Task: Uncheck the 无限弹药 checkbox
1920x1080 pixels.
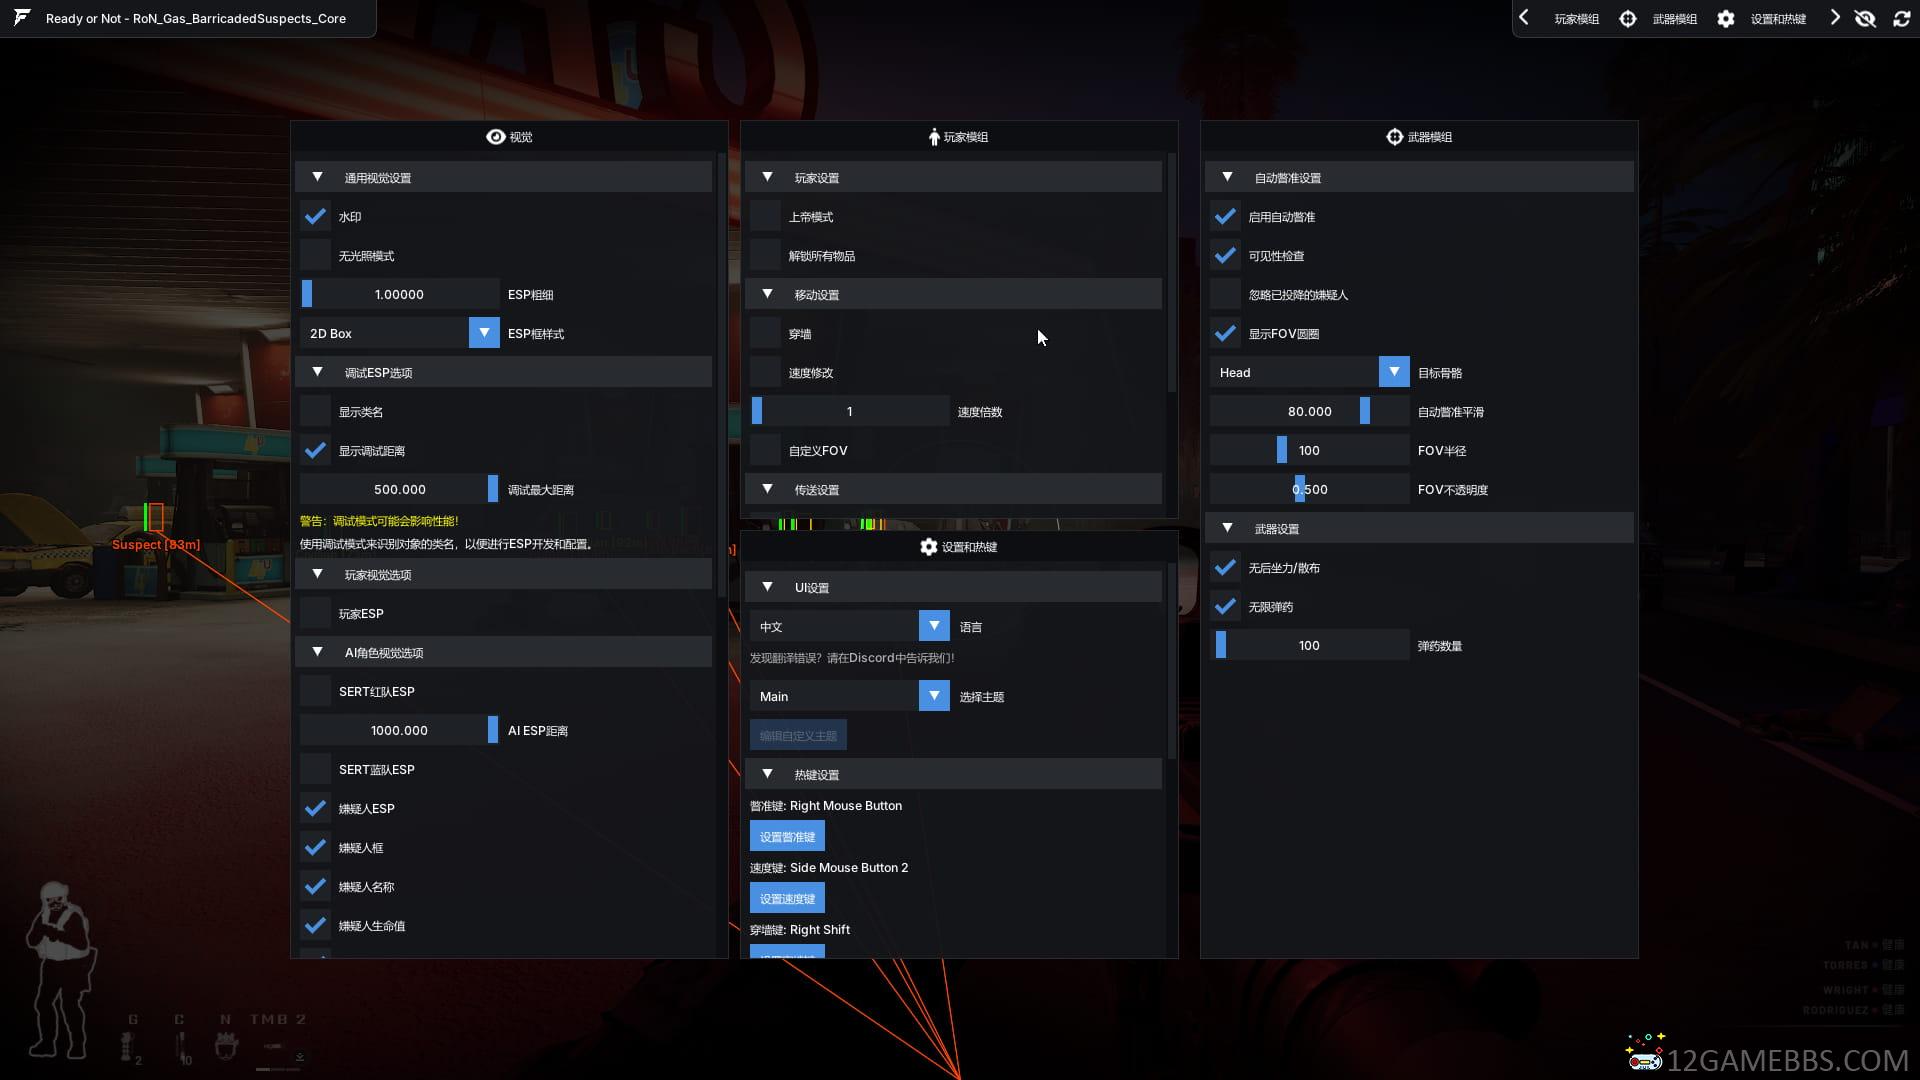Action: [x=1225, y=606]
